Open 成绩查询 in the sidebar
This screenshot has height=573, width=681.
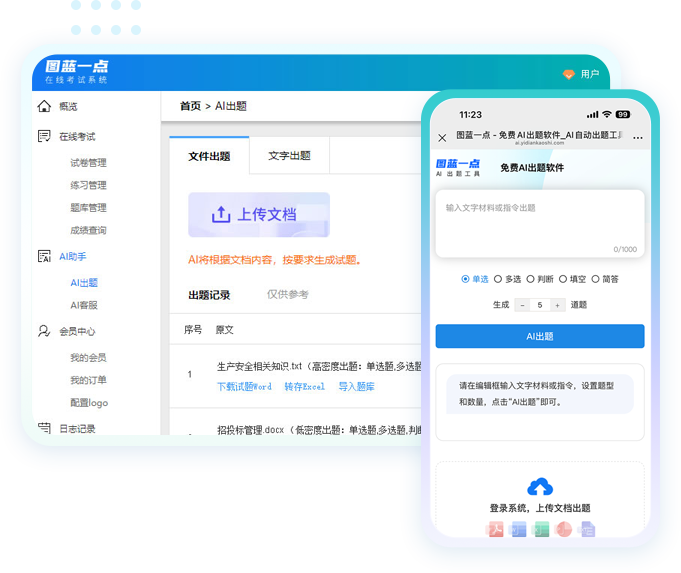point(89,230)
